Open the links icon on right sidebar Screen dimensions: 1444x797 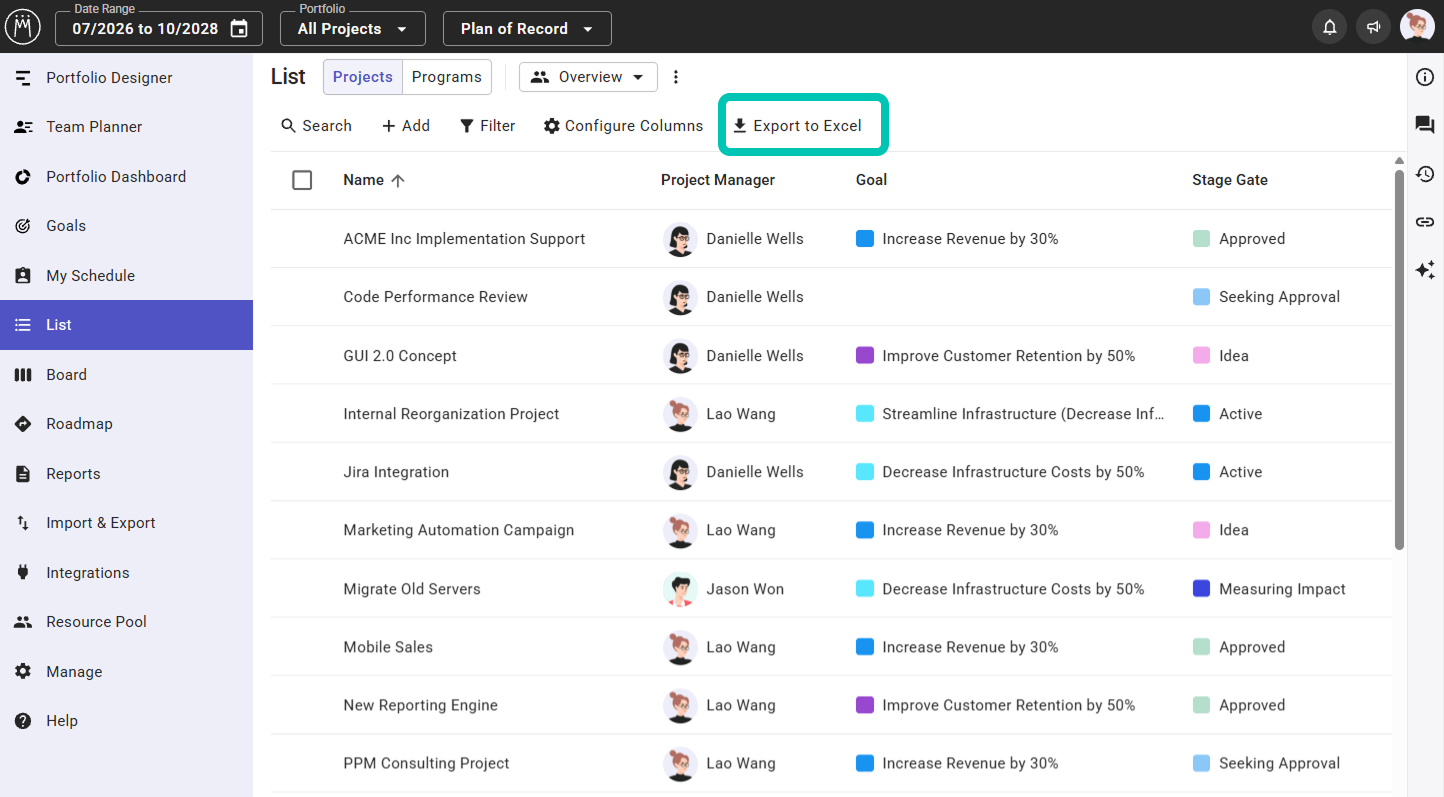coord(1425,222)
